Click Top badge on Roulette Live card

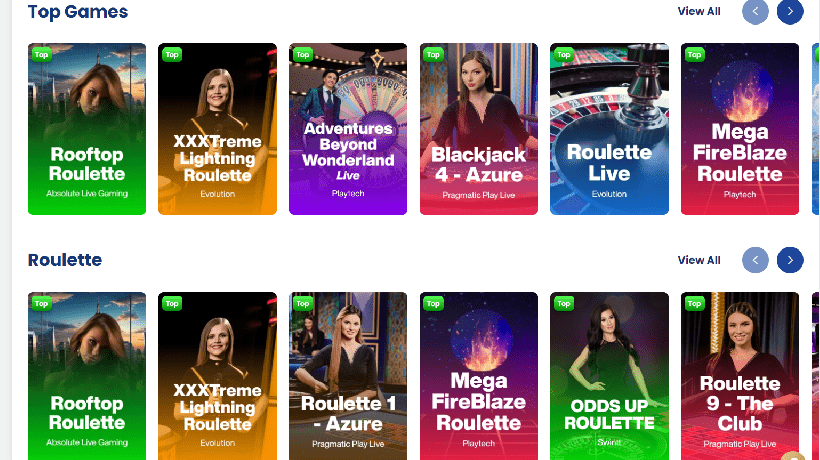point(564,54)
